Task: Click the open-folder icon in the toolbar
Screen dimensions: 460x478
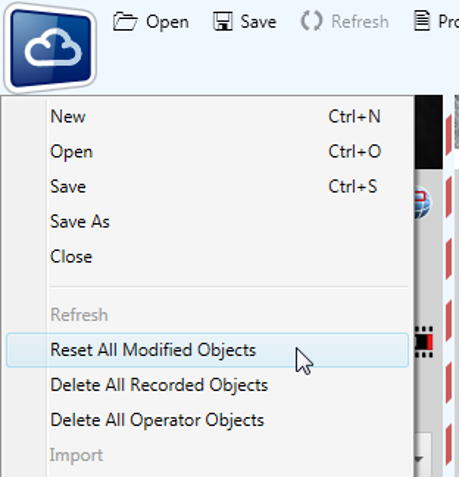Action: 125,22
